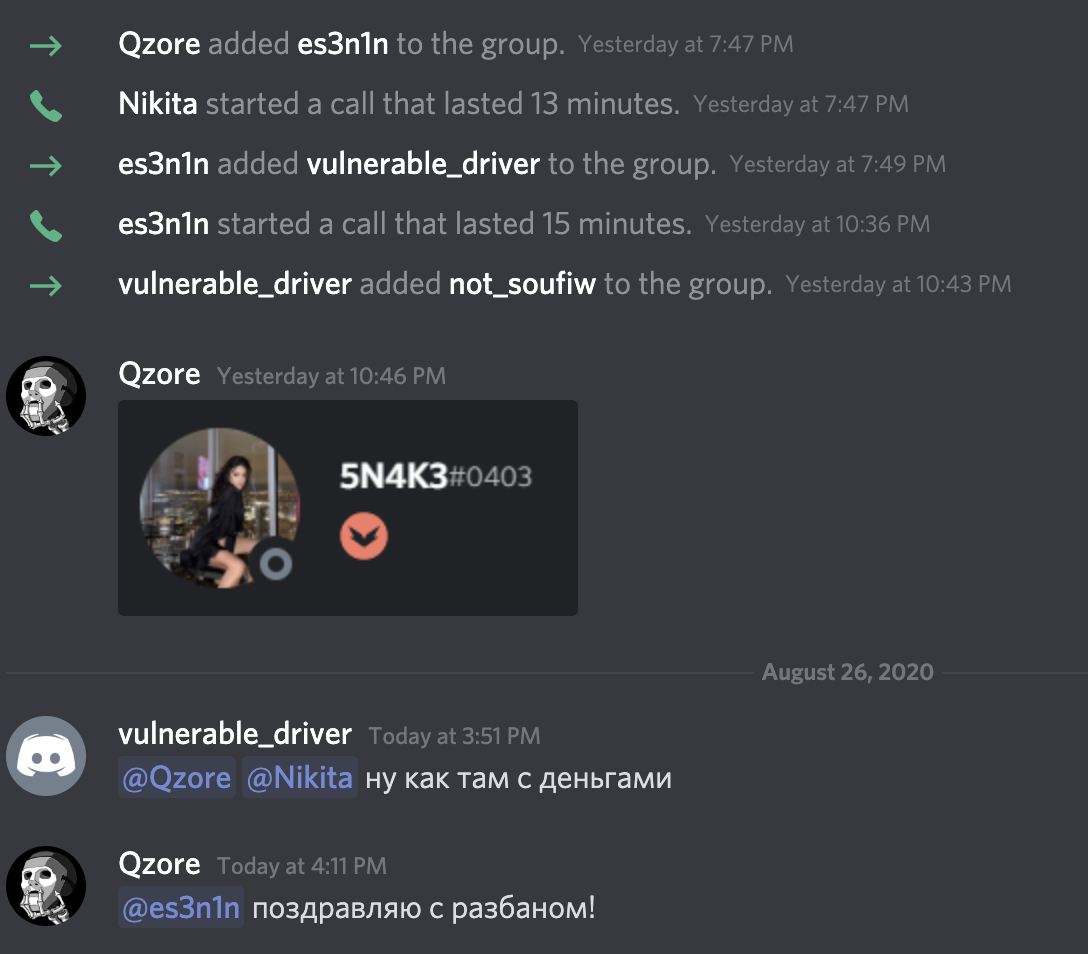
Task: Click the phone icon beside Nikita's 13-minute call
Action: 46,106
